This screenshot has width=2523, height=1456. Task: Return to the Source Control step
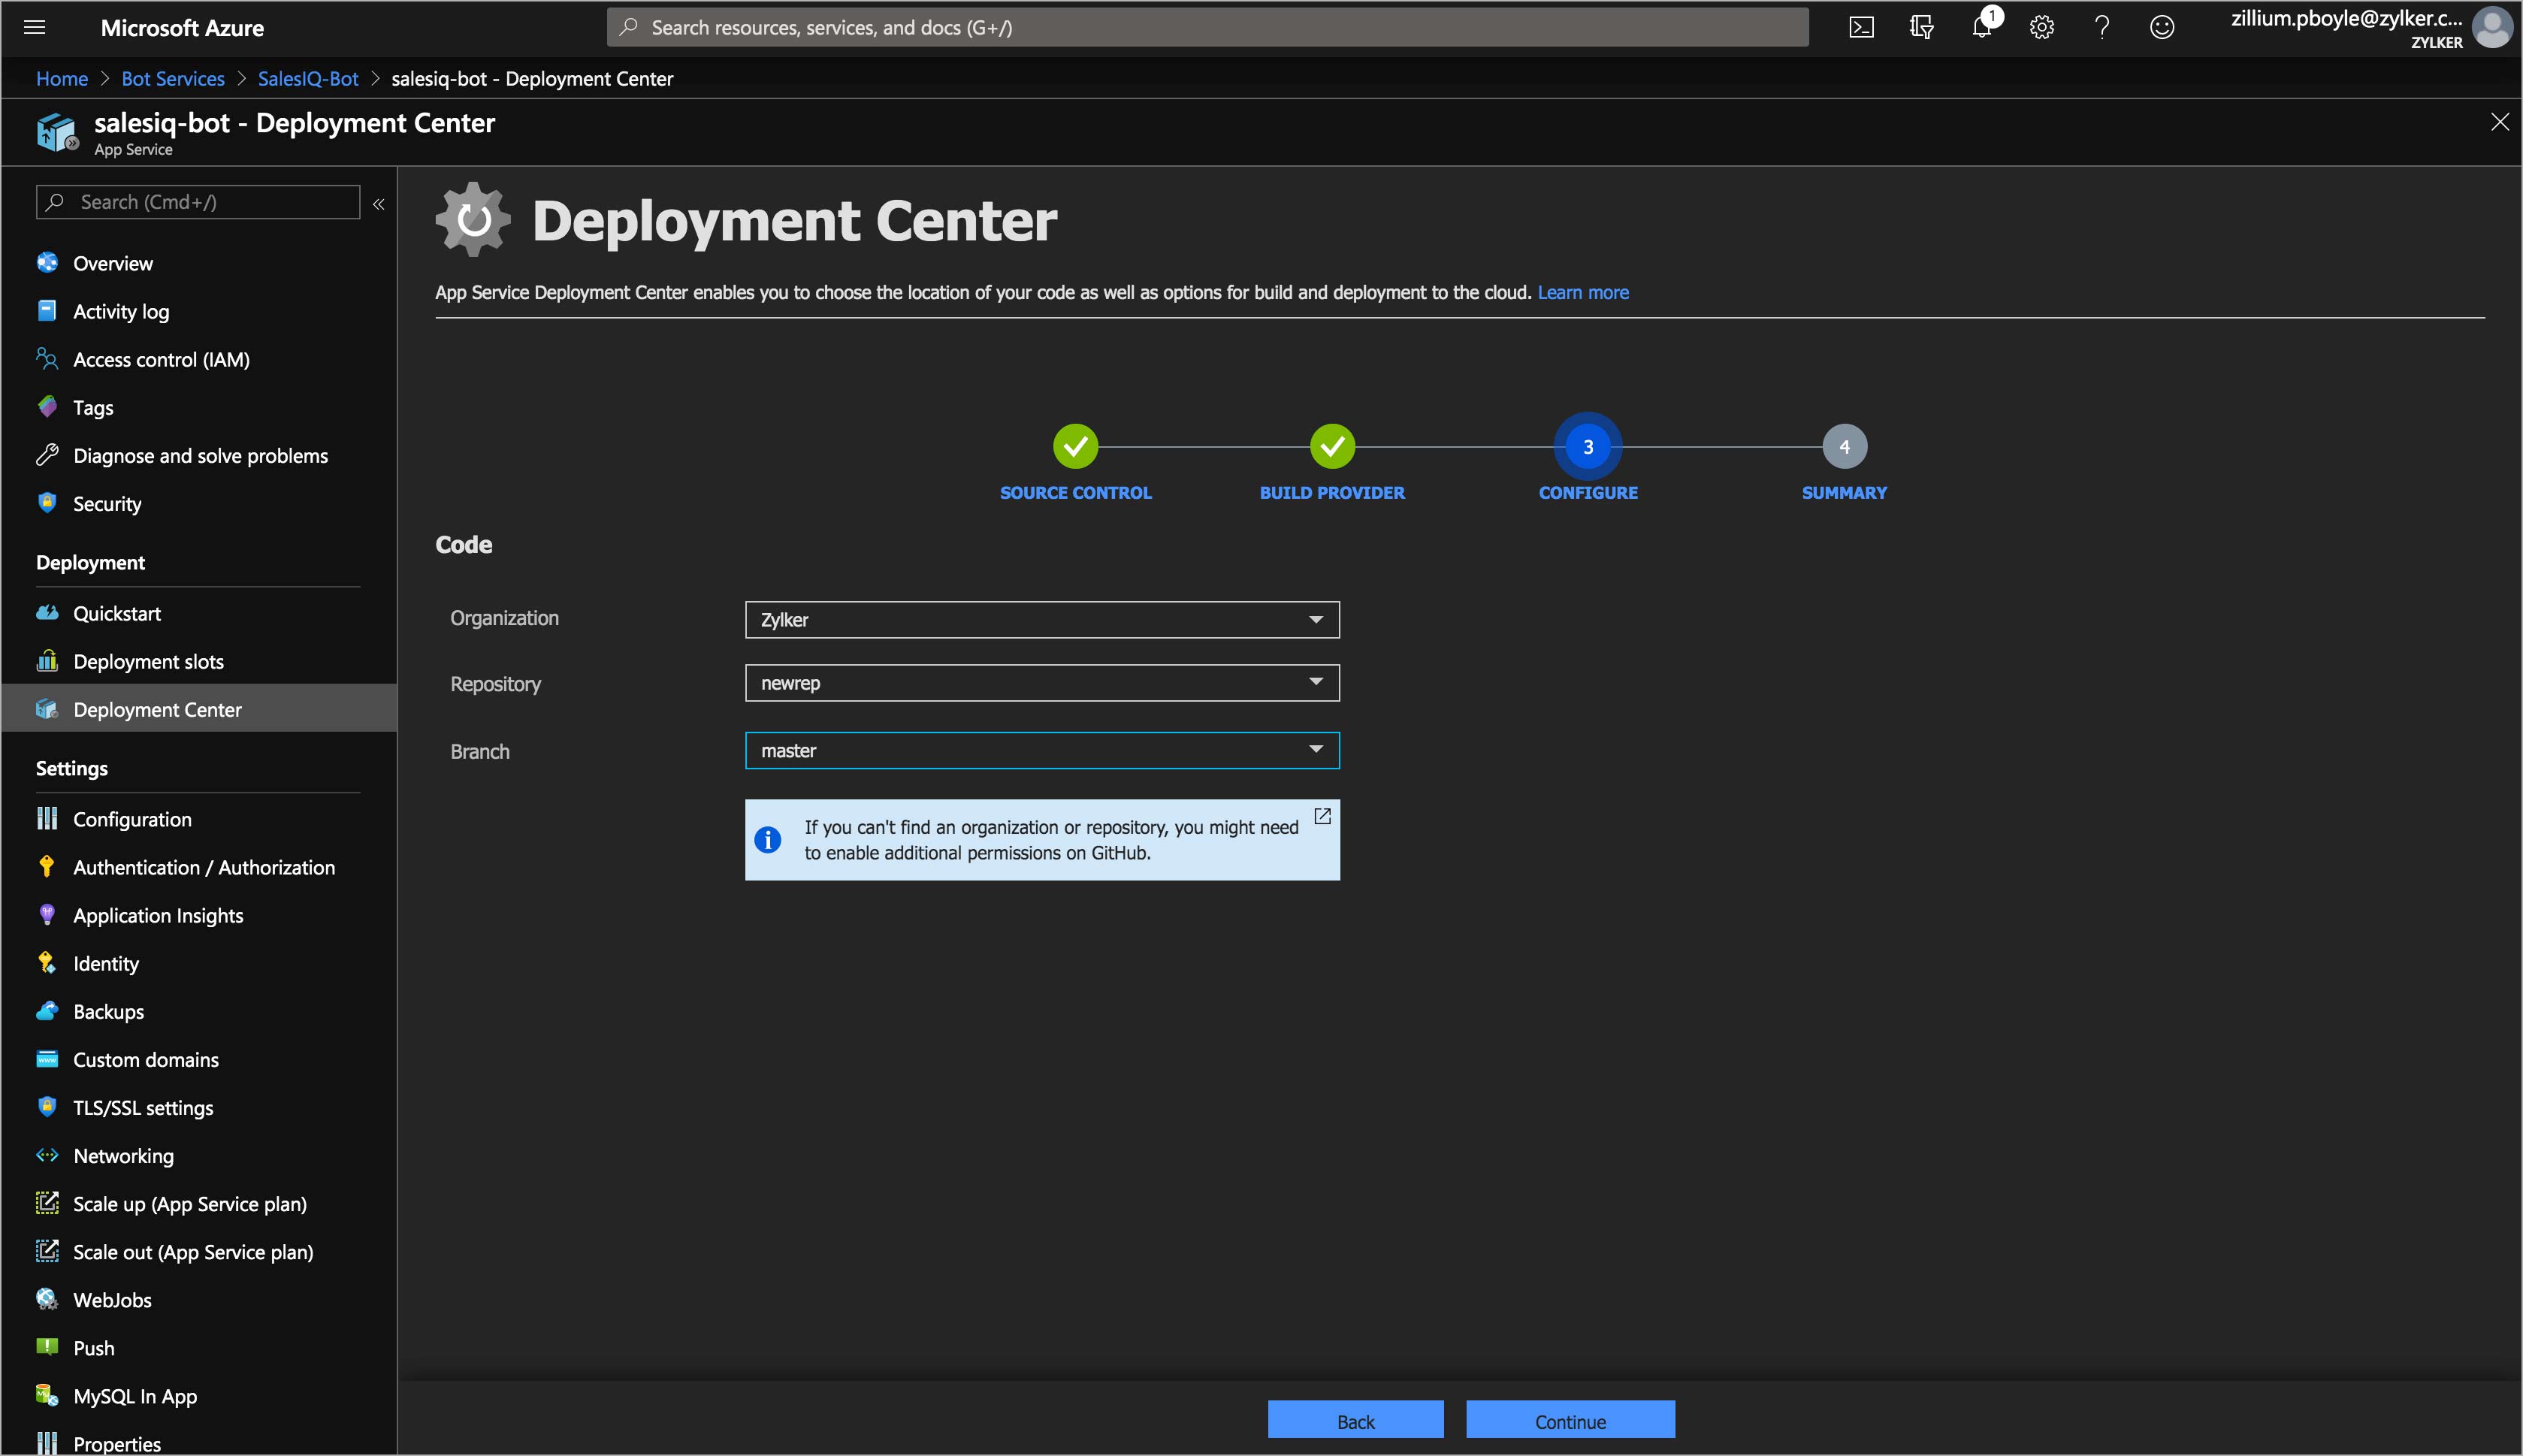click(1075, 447)
